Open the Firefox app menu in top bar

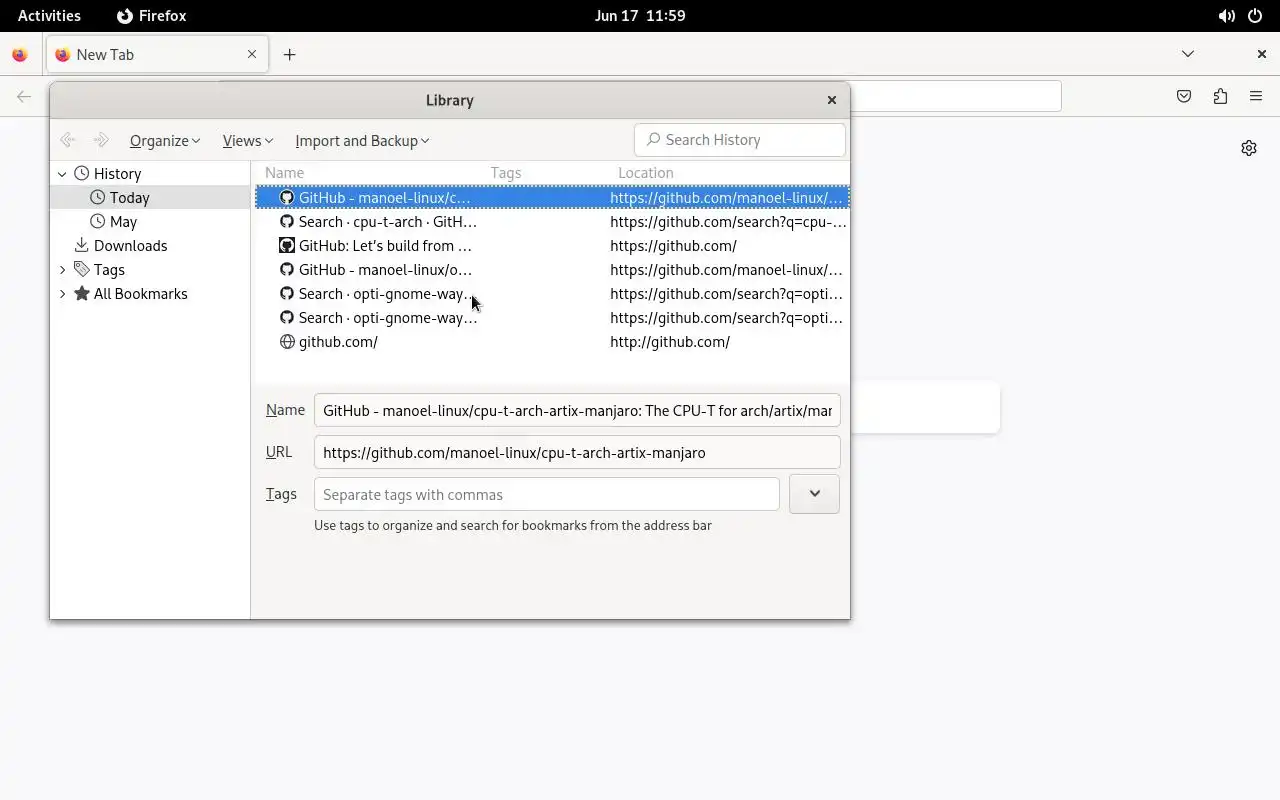click(151, 16)
